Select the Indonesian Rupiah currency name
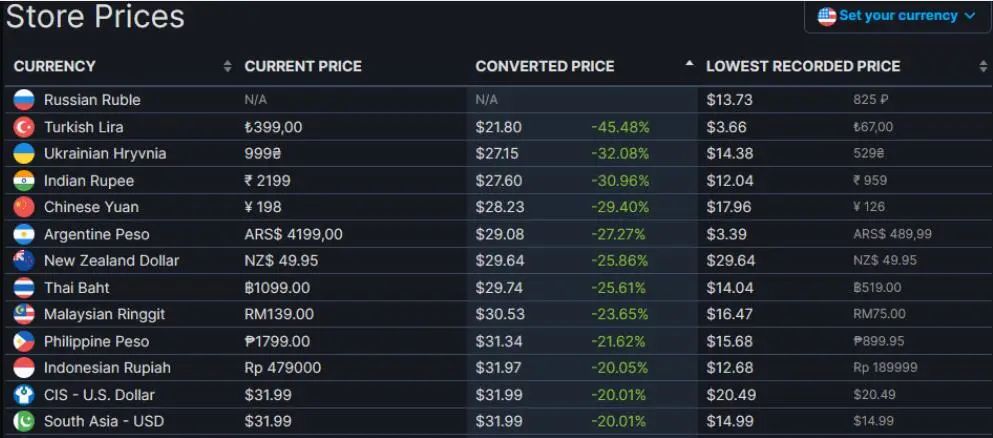This screenshot has width=993, height=438. [x=107, y=368]
